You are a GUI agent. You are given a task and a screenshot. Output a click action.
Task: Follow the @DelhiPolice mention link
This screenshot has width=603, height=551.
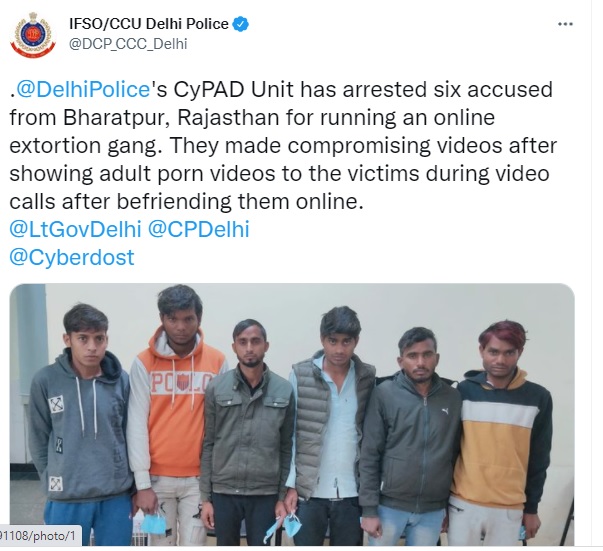coord(83,89)
